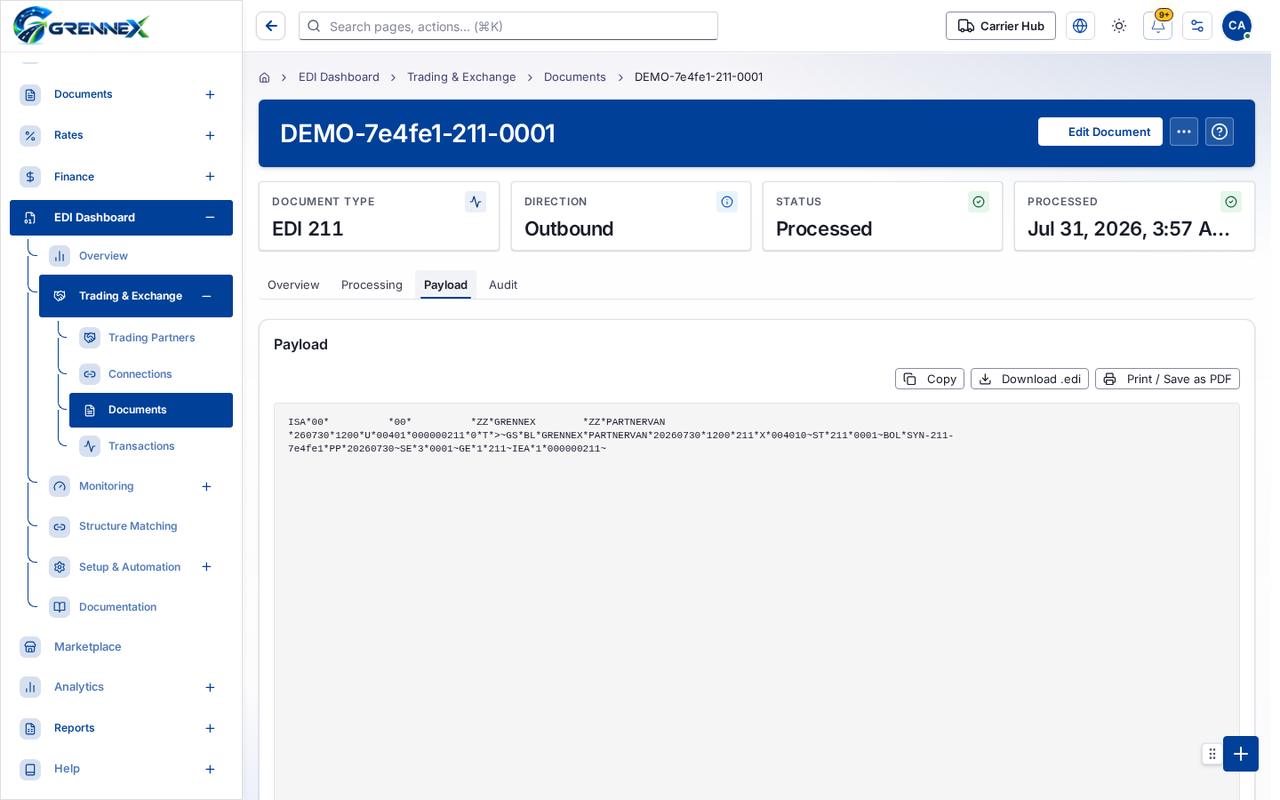Open the three-dot more actions menu
This screenshot has width=1280, height=800.
click(1184, 132)
